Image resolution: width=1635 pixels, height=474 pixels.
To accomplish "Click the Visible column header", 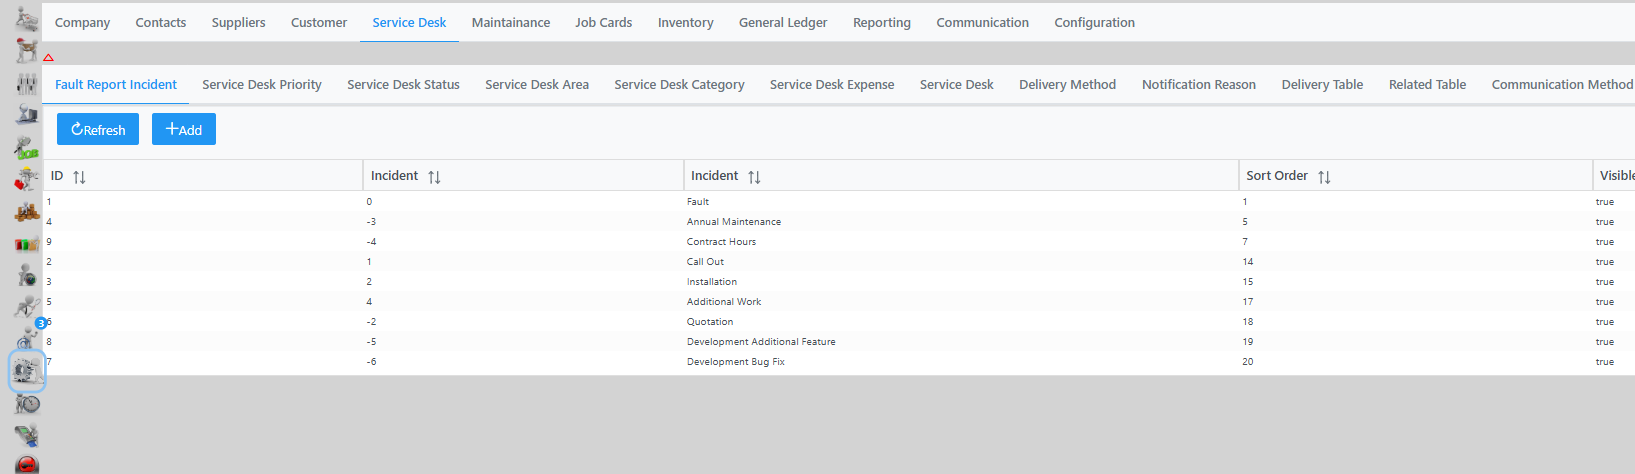I will [x=1616, y=175].
